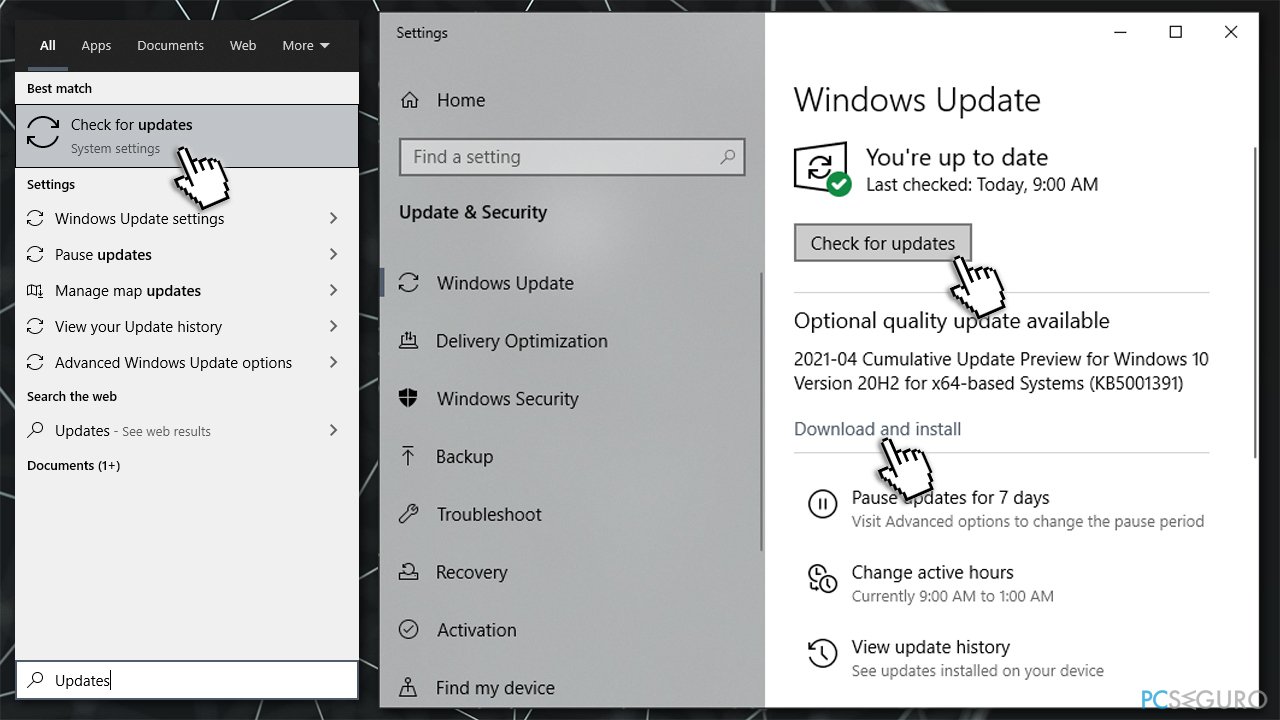Expand Advanced Windows Update options arrow
This screenshot has width=1280, height=720.
[x=334, y=362]
